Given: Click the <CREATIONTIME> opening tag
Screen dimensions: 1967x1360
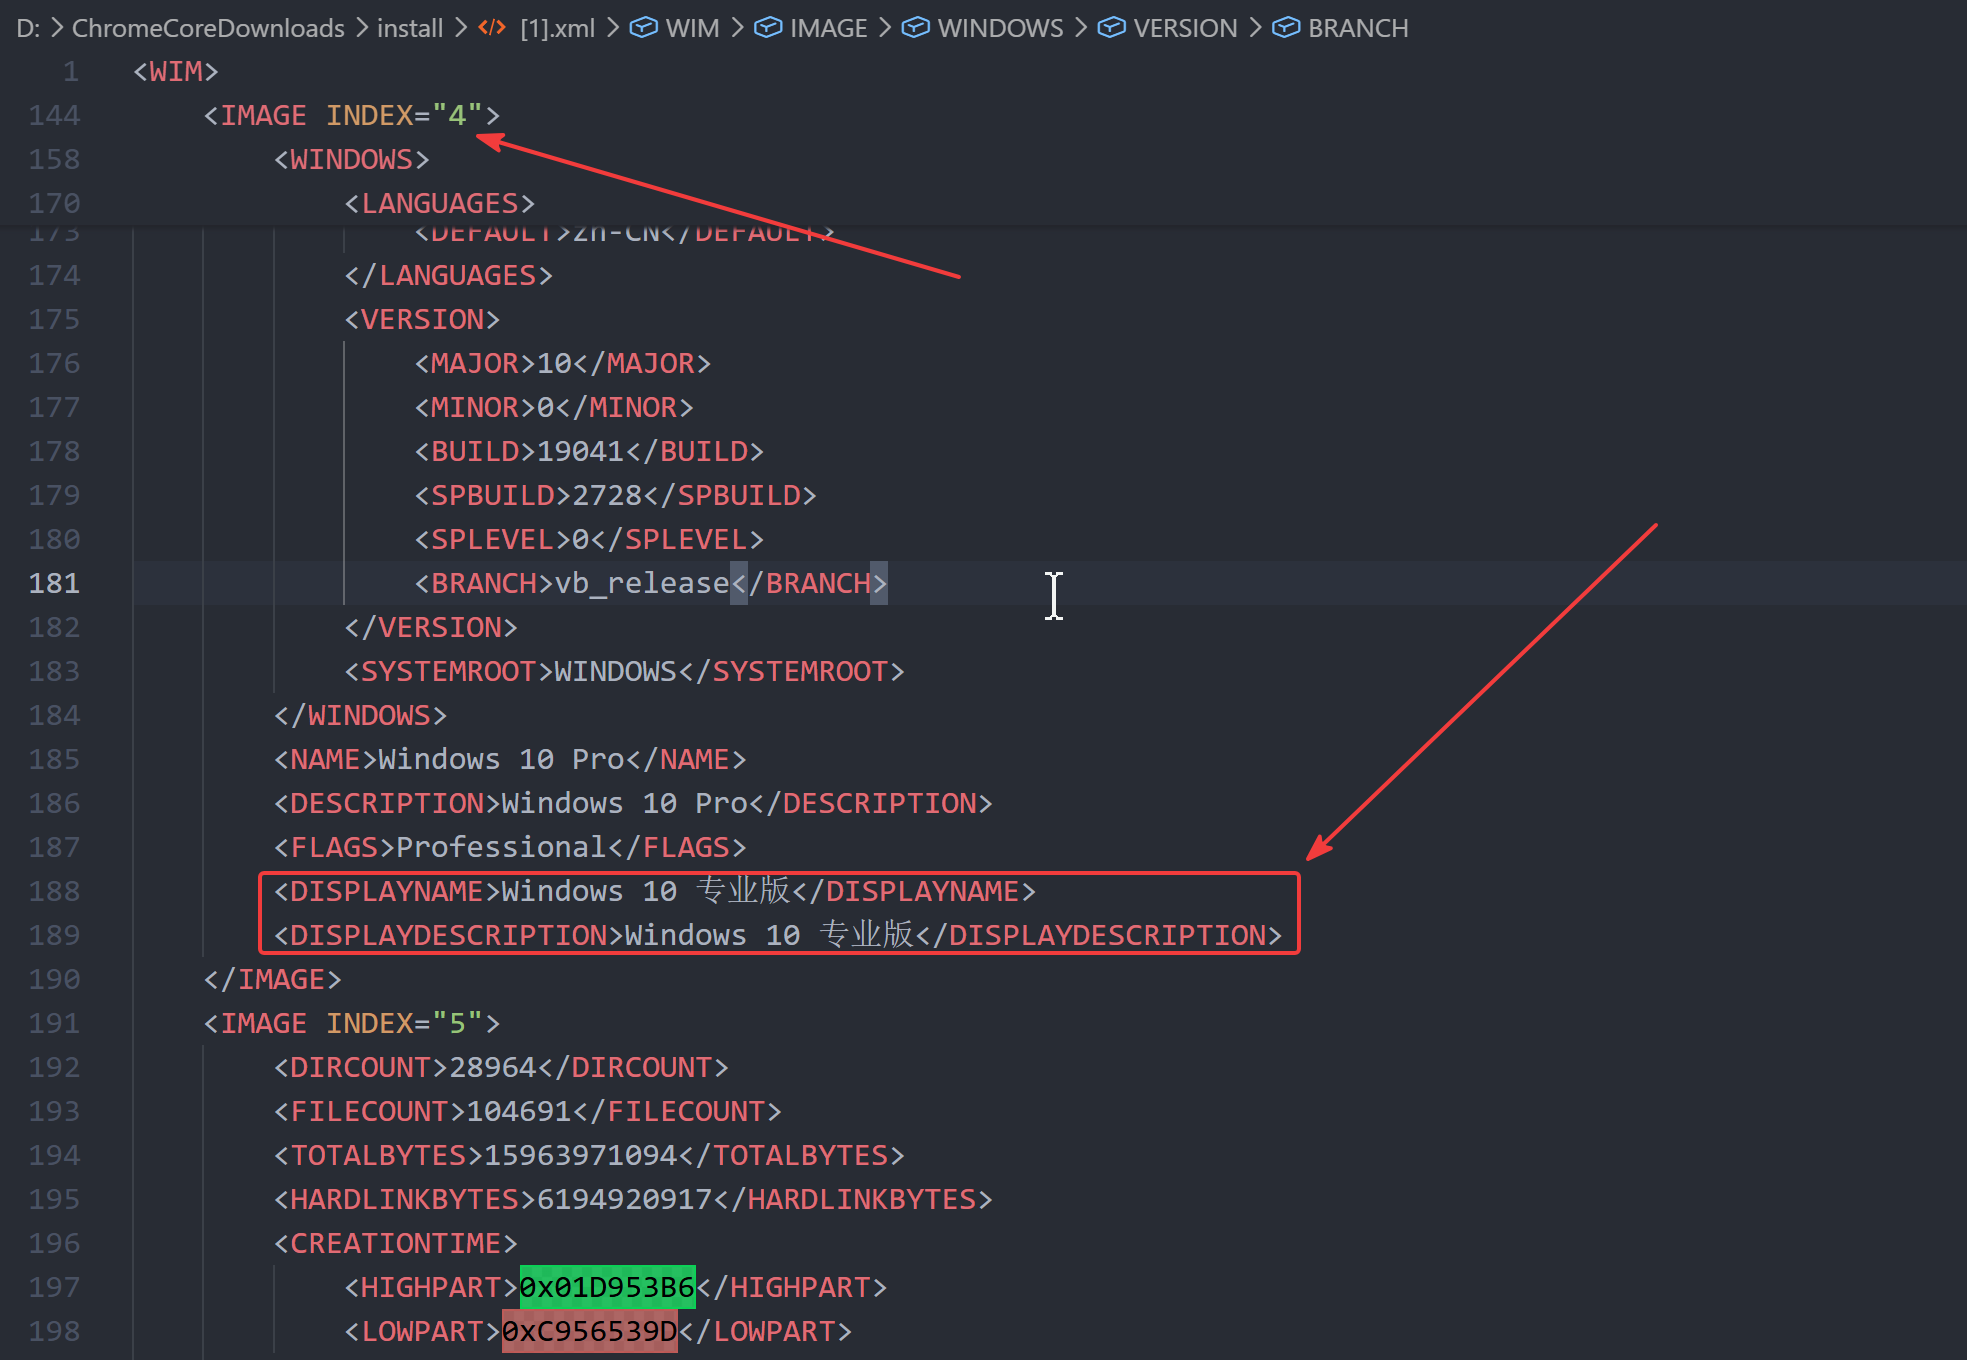Looking at the screenshot, I should (396, 1244).
